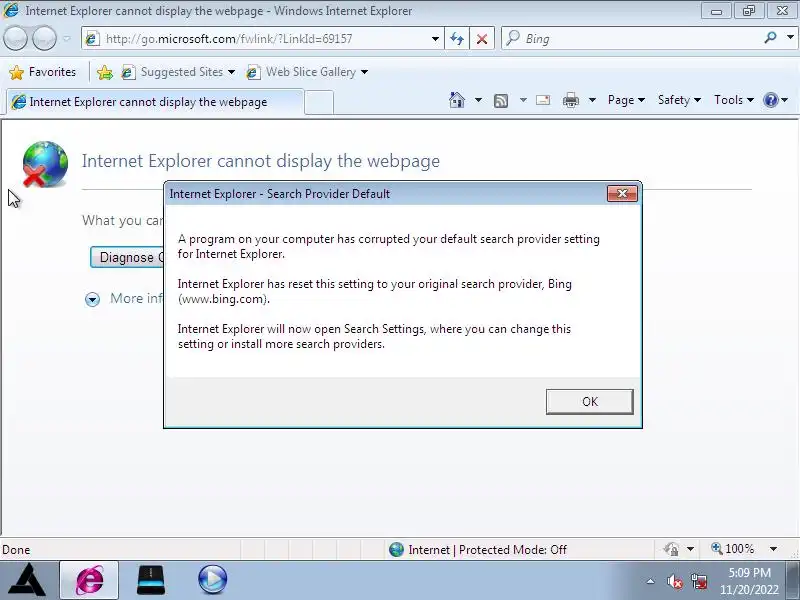Select the 'Internet Explorer cannot display' tab

pos(154,102)
